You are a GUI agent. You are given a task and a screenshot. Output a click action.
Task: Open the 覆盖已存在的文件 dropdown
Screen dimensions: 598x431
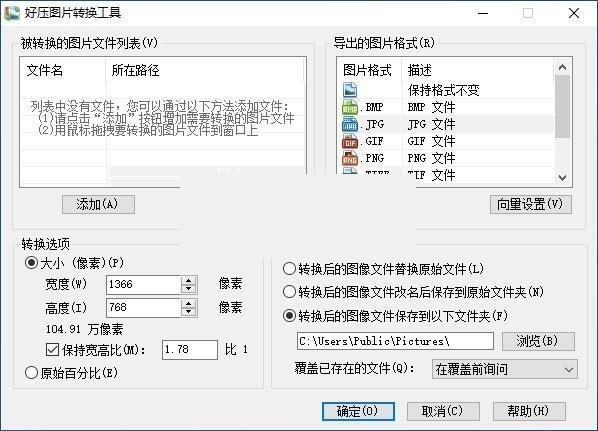click(x=505, y=369)
